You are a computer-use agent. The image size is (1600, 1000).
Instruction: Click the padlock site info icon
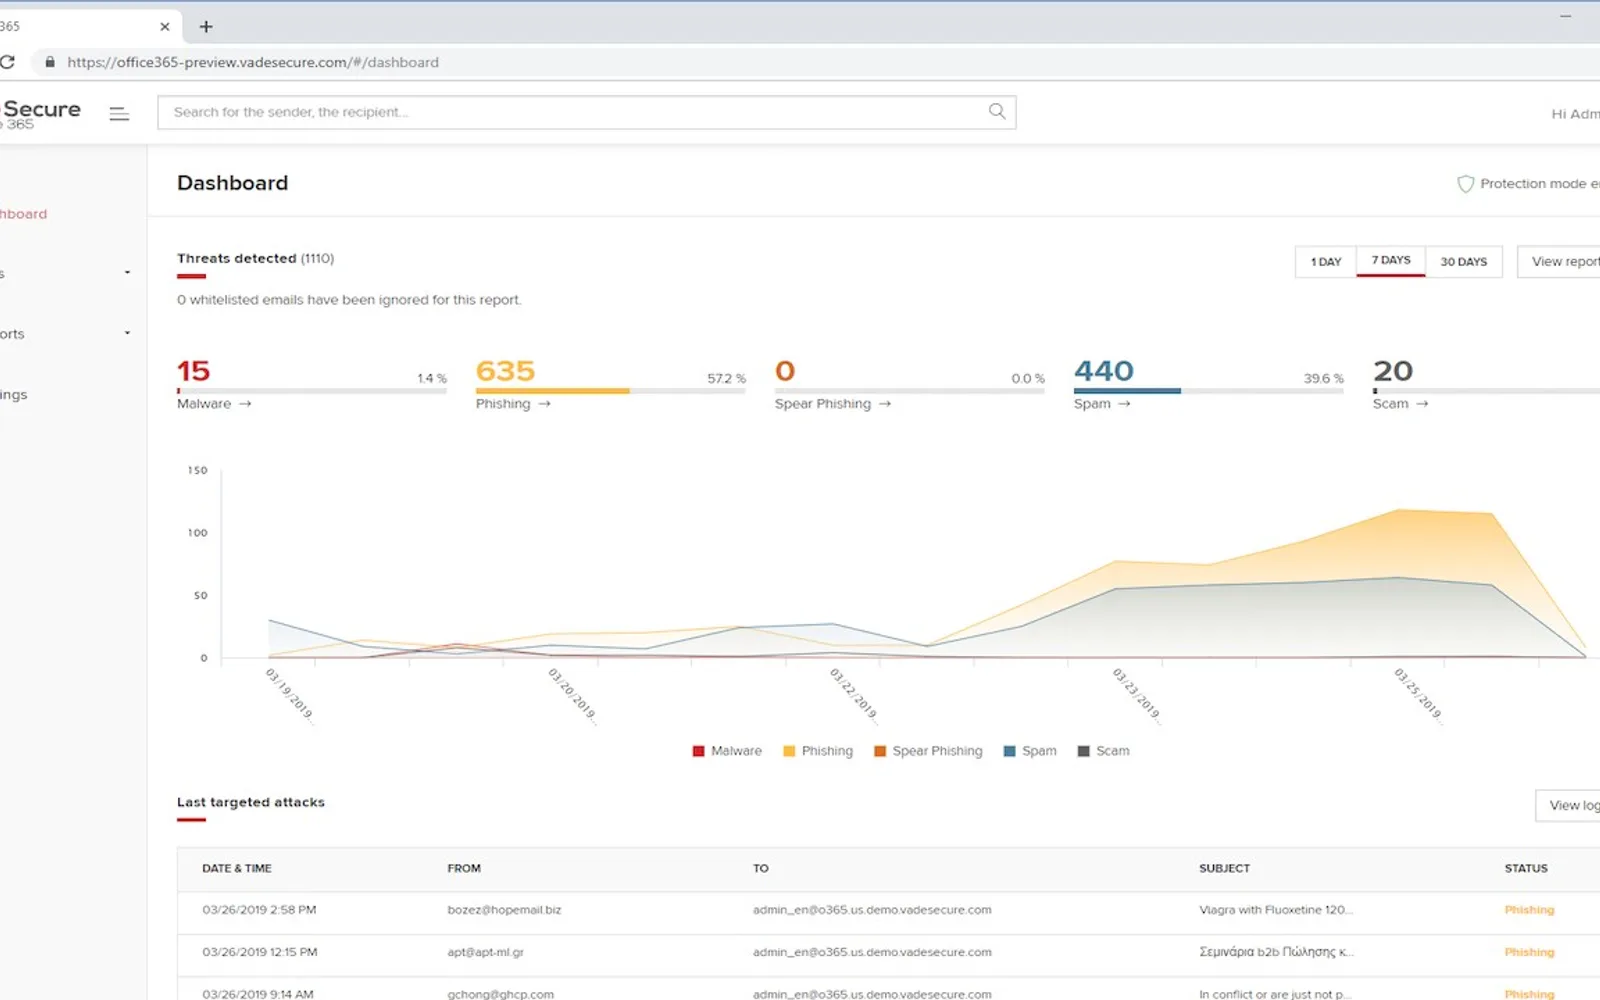point(50,62)
